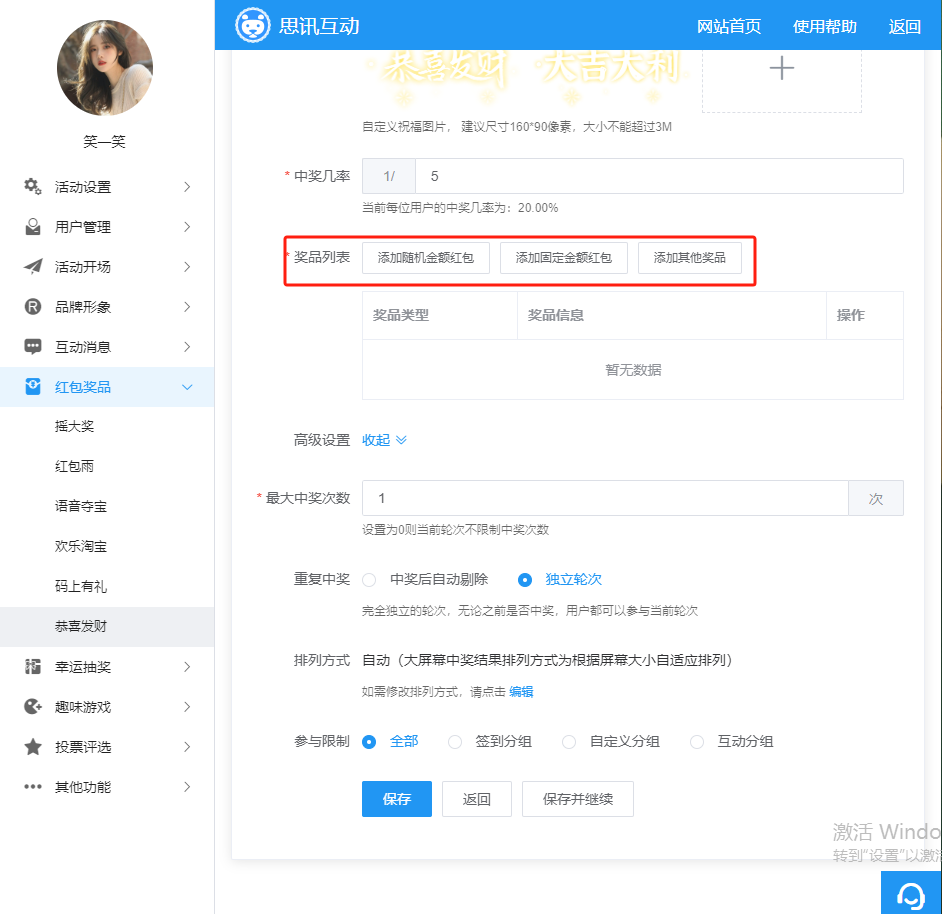Click the 红包奖品 red packet icon
Viewport: 942px width, 914px height.
(x=32, y=386)
